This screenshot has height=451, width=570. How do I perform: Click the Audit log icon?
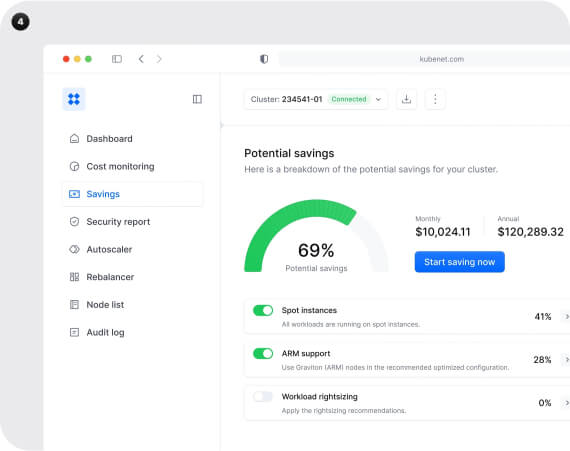click(74, 332)
